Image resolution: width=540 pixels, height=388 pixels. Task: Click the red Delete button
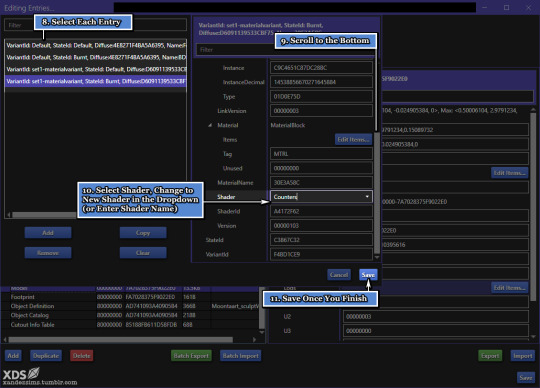[82, 356]
